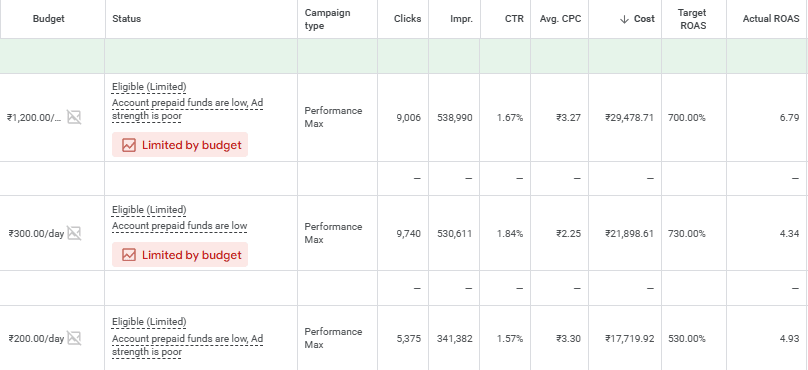808x370 pixels.
Task: Sort by the CTR column header
Action: click(514, 19)
